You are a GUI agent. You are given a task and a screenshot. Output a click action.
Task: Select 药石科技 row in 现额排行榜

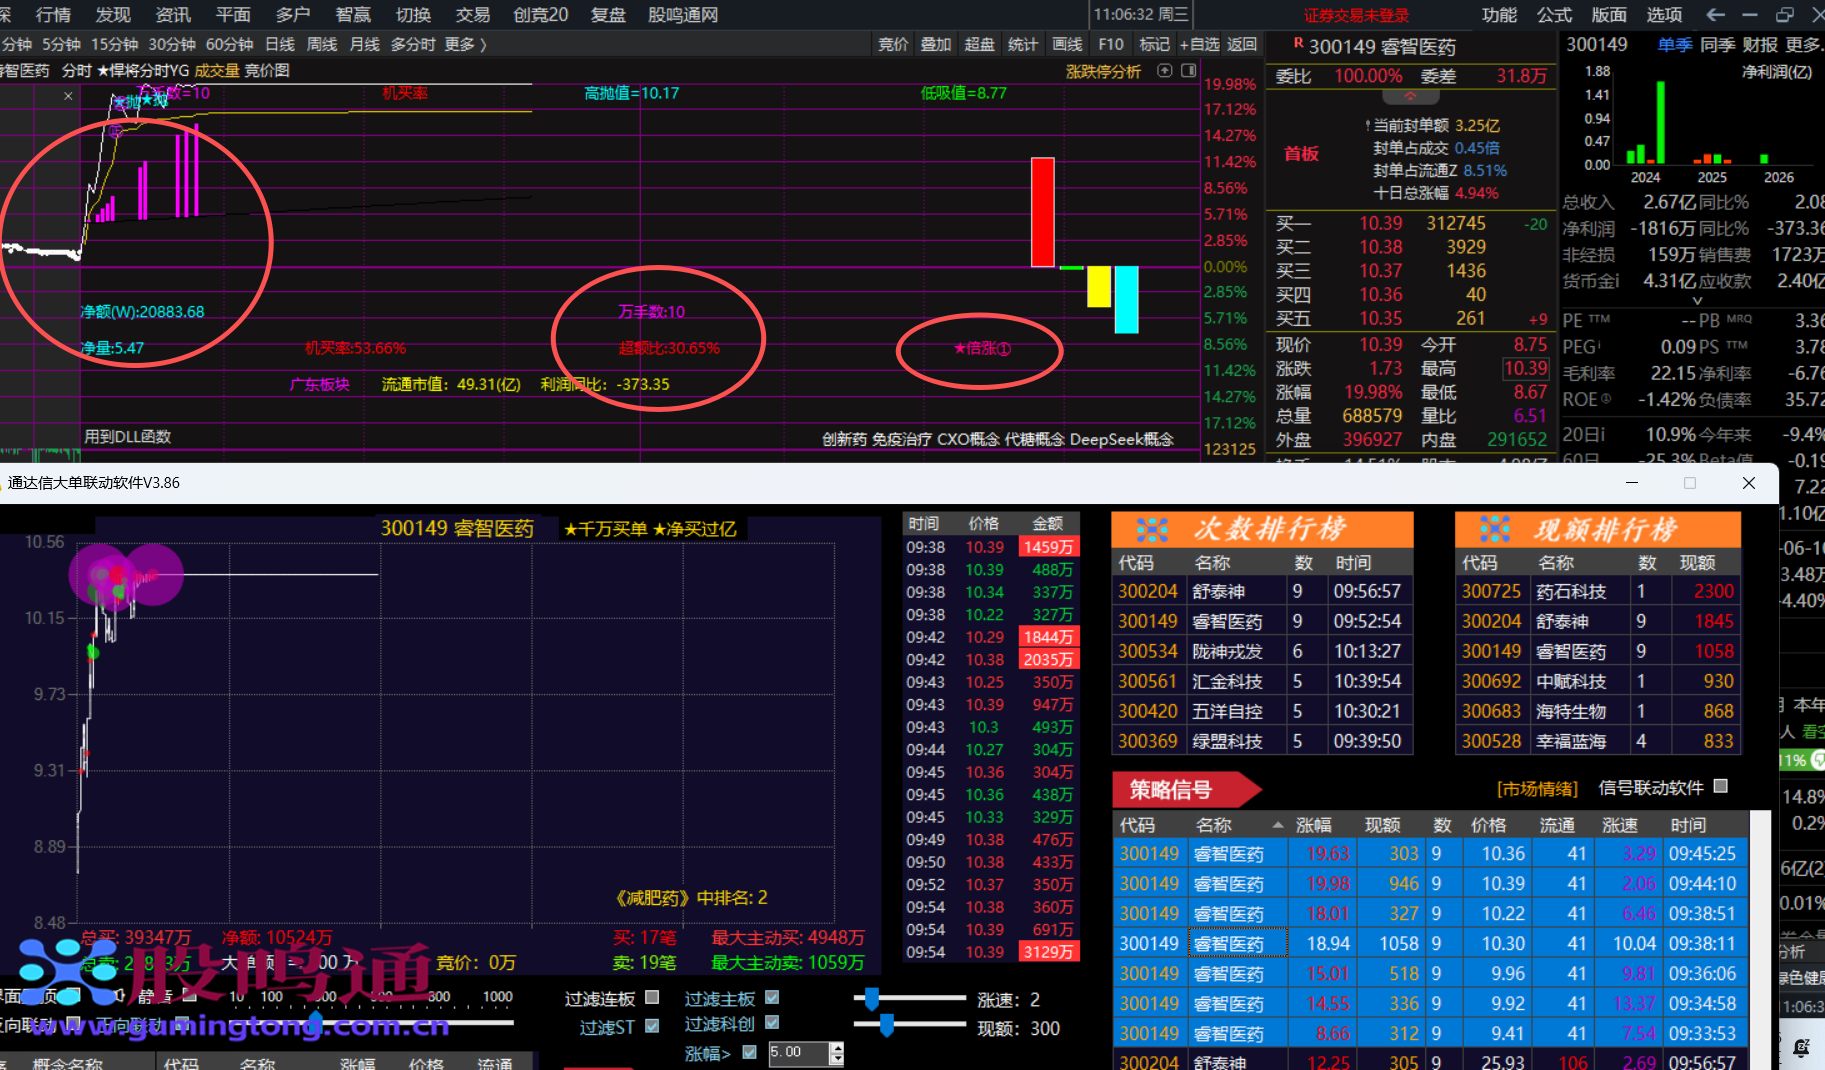pos(1598,591)
